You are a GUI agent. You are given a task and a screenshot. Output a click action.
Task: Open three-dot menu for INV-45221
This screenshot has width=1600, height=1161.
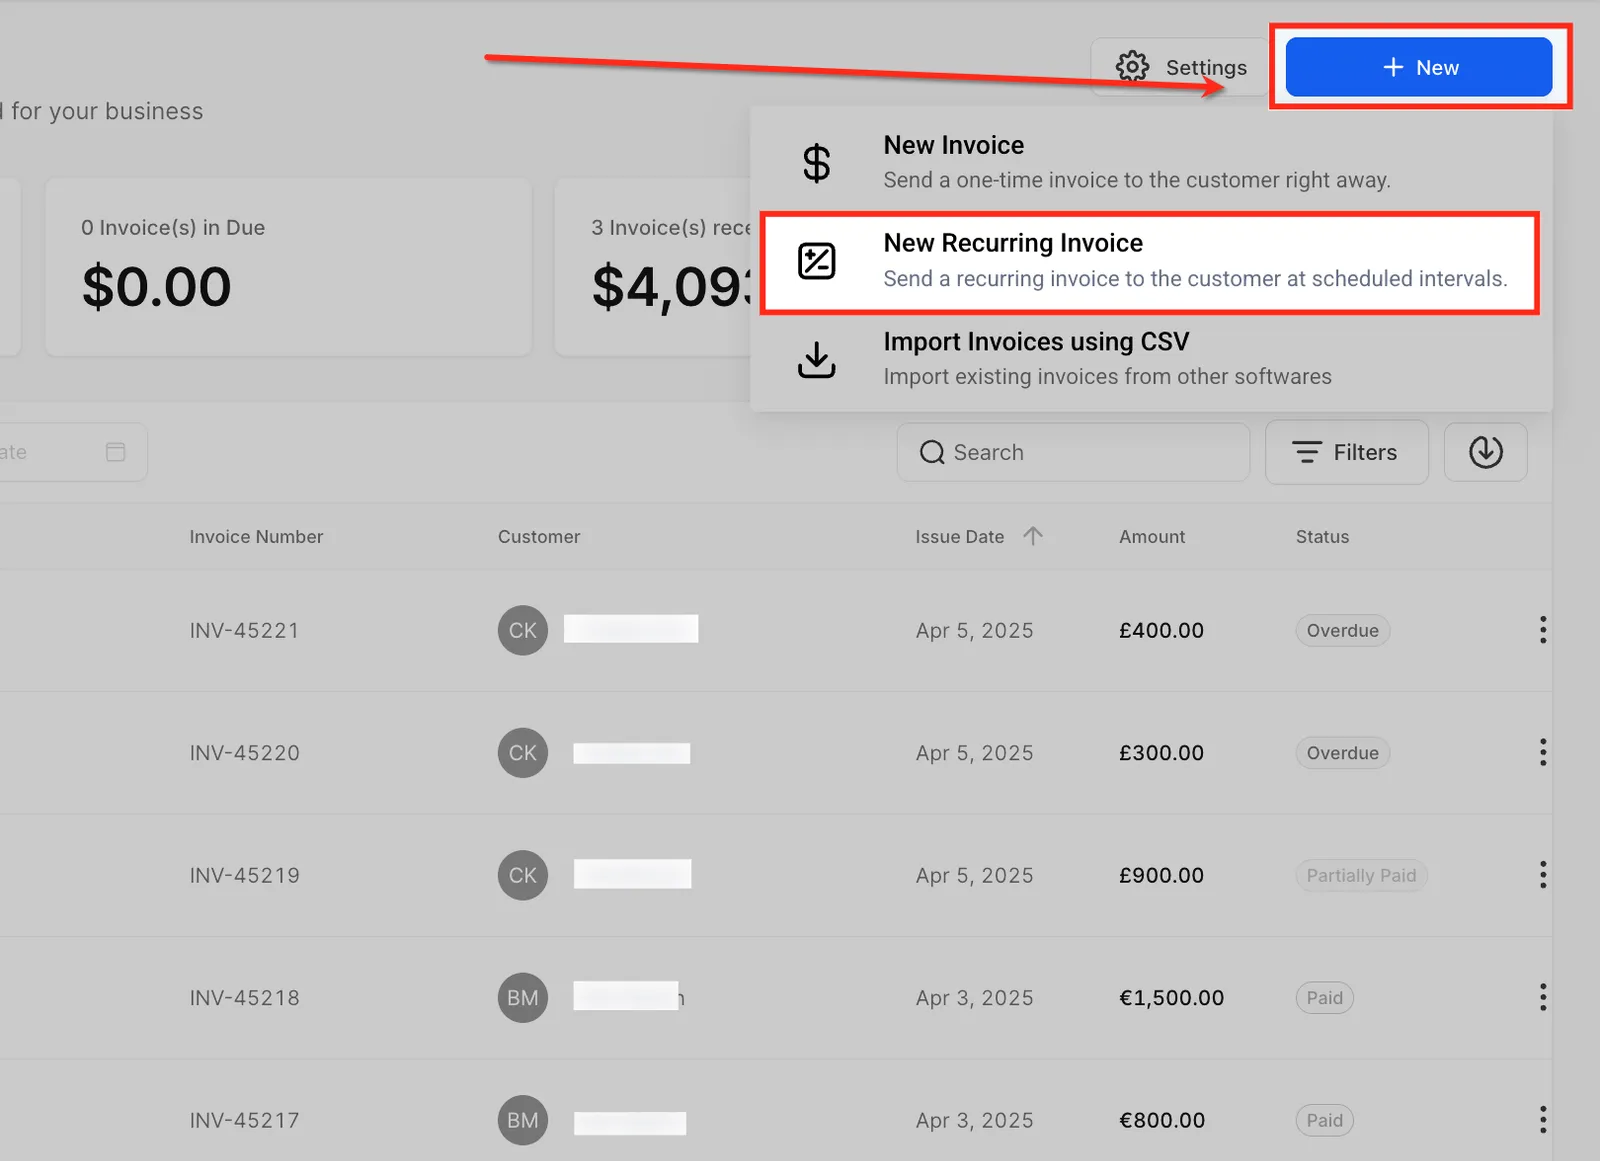1543,630
